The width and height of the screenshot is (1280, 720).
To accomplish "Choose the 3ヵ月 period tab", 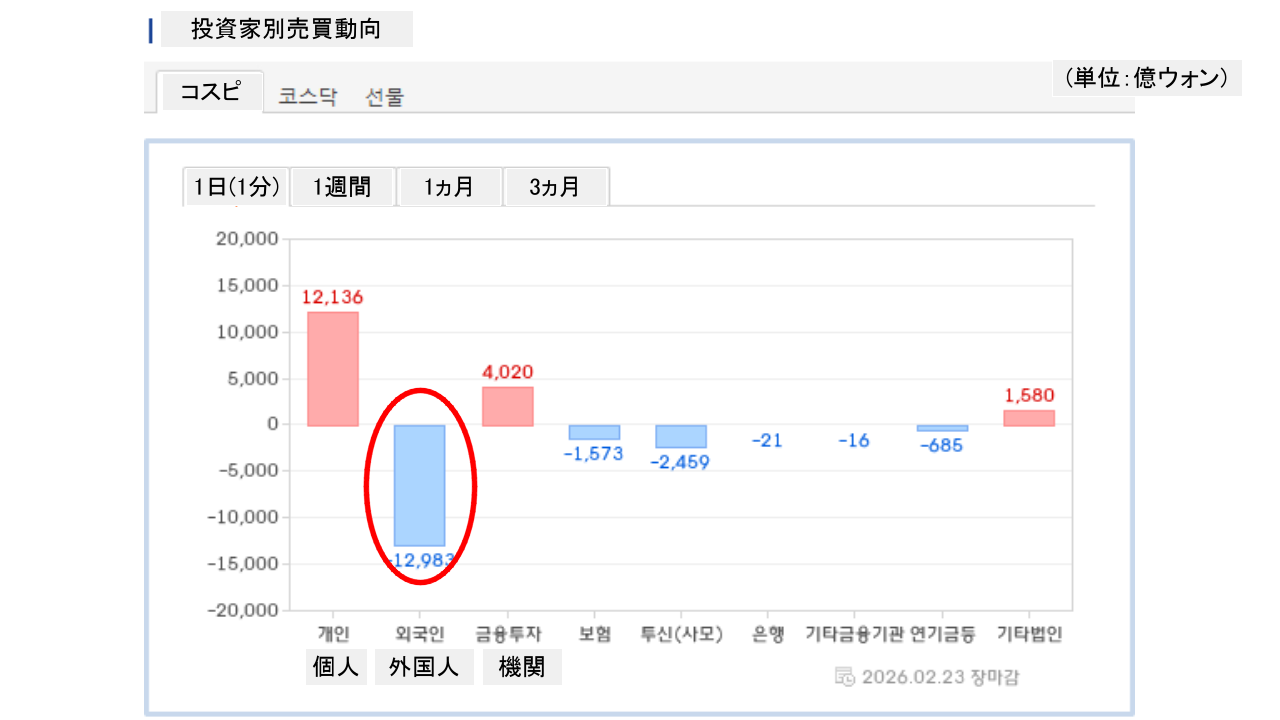I will pyautogui.click(x=556, y=187).
